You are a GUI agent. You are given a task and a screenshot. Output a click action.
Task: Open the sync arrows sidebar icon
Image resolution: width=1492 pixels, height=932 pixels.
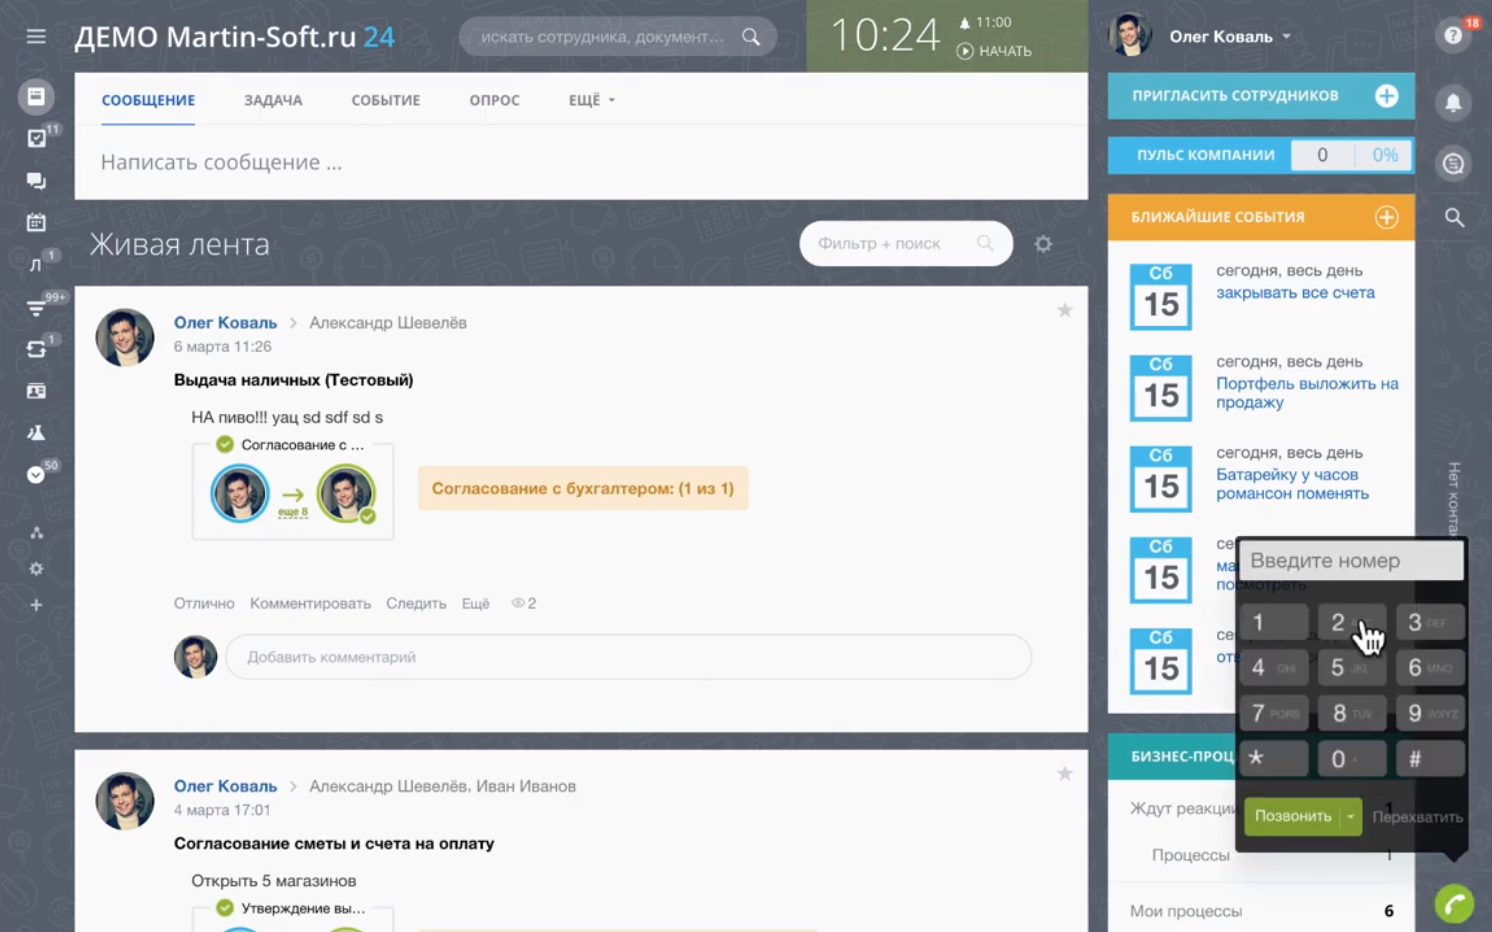[x=36, y=349]
